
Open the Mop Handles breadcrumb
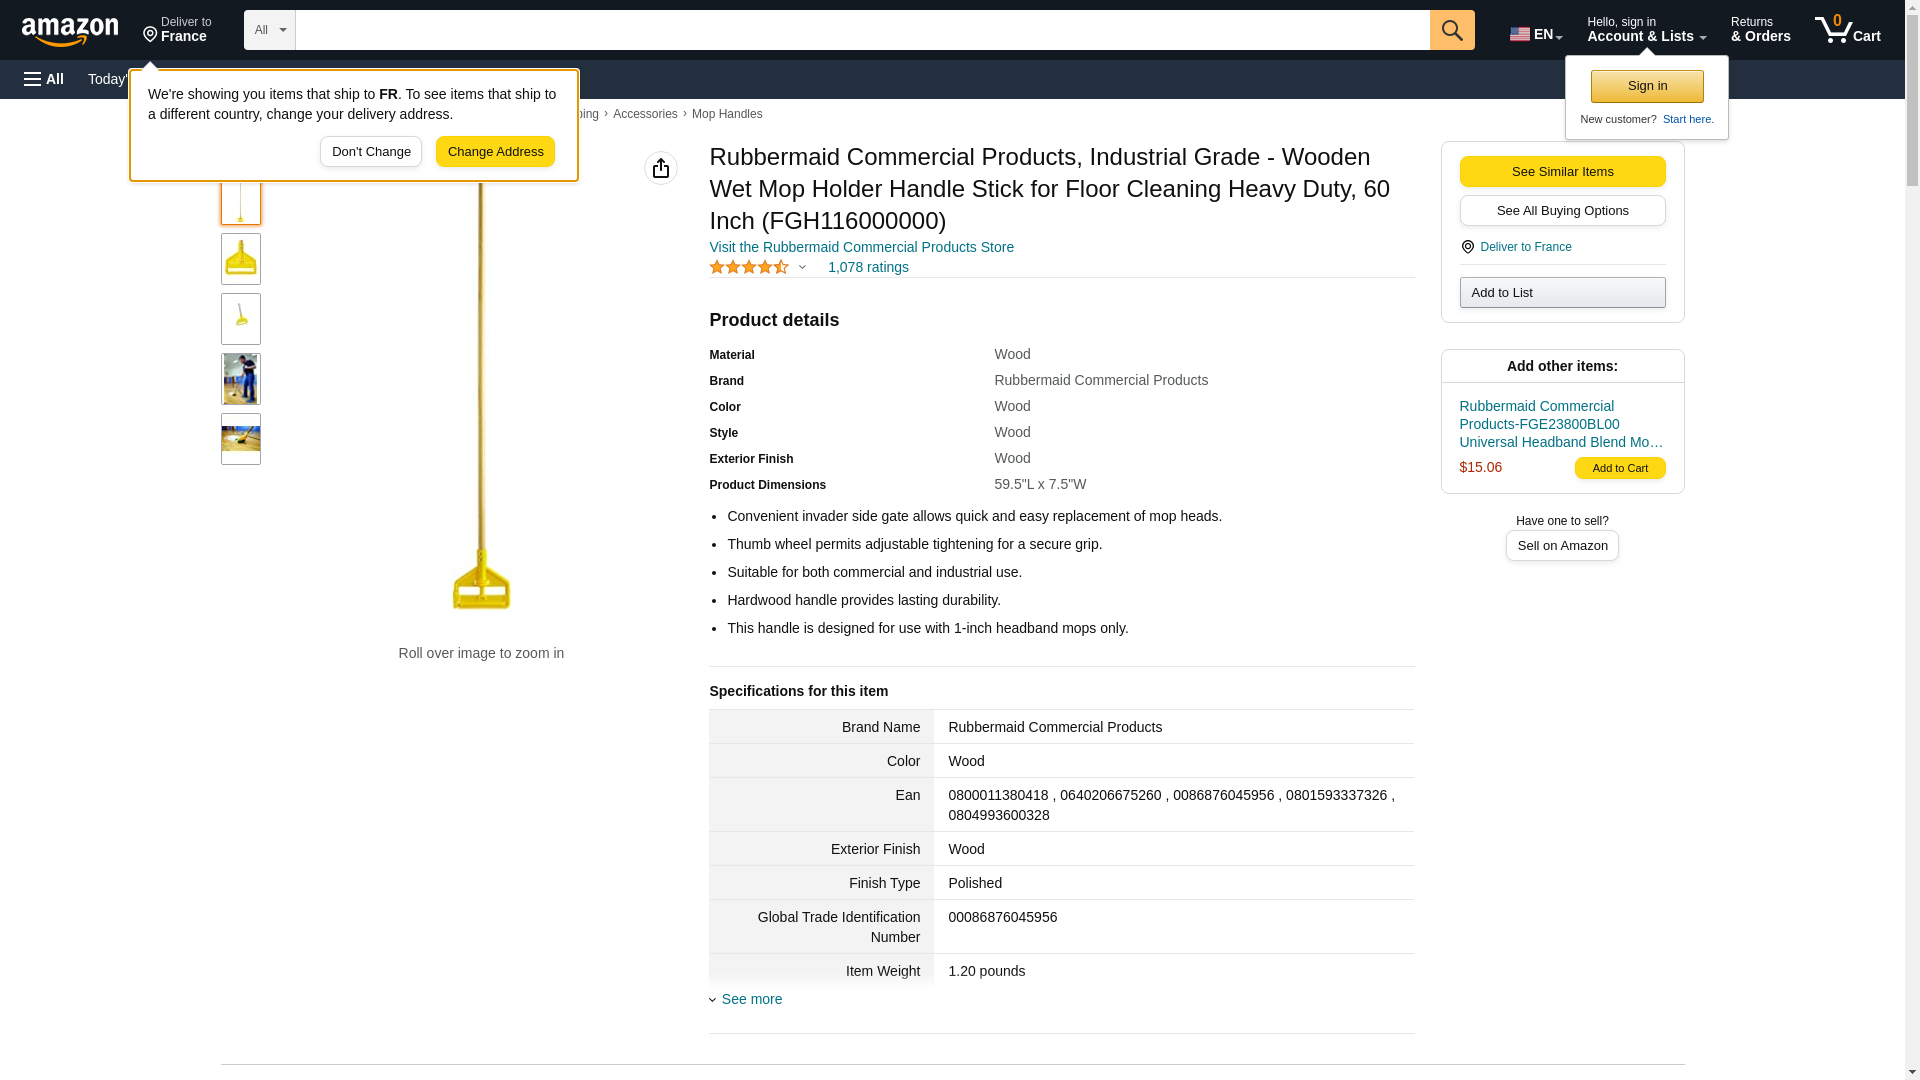click(726, 114)
